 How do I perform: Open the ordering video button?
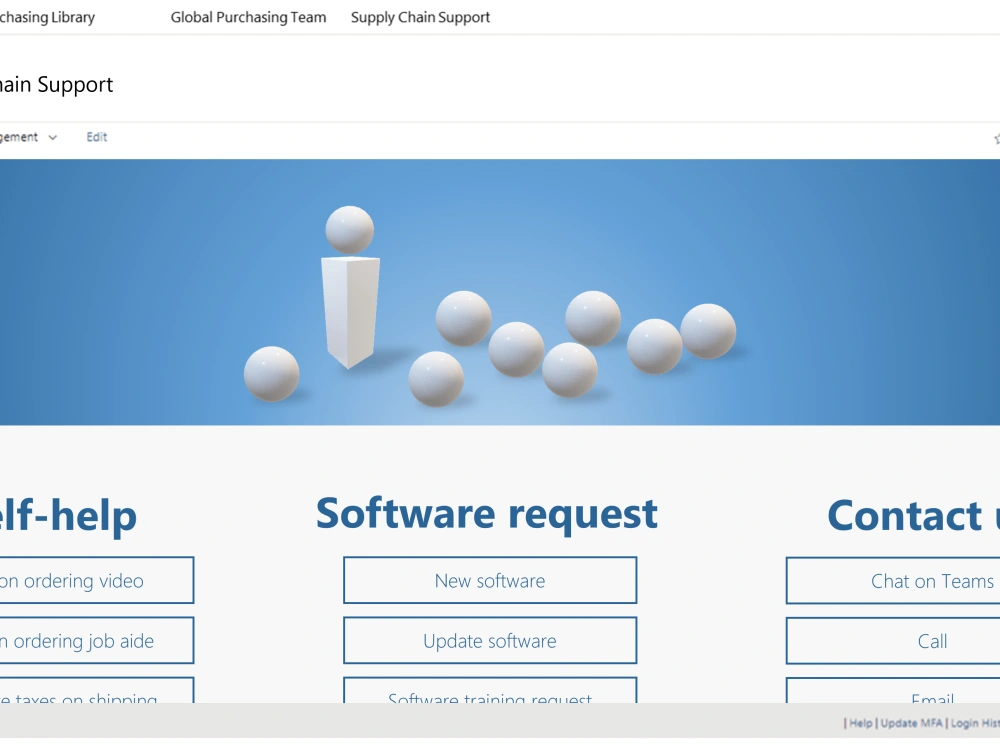97,580
